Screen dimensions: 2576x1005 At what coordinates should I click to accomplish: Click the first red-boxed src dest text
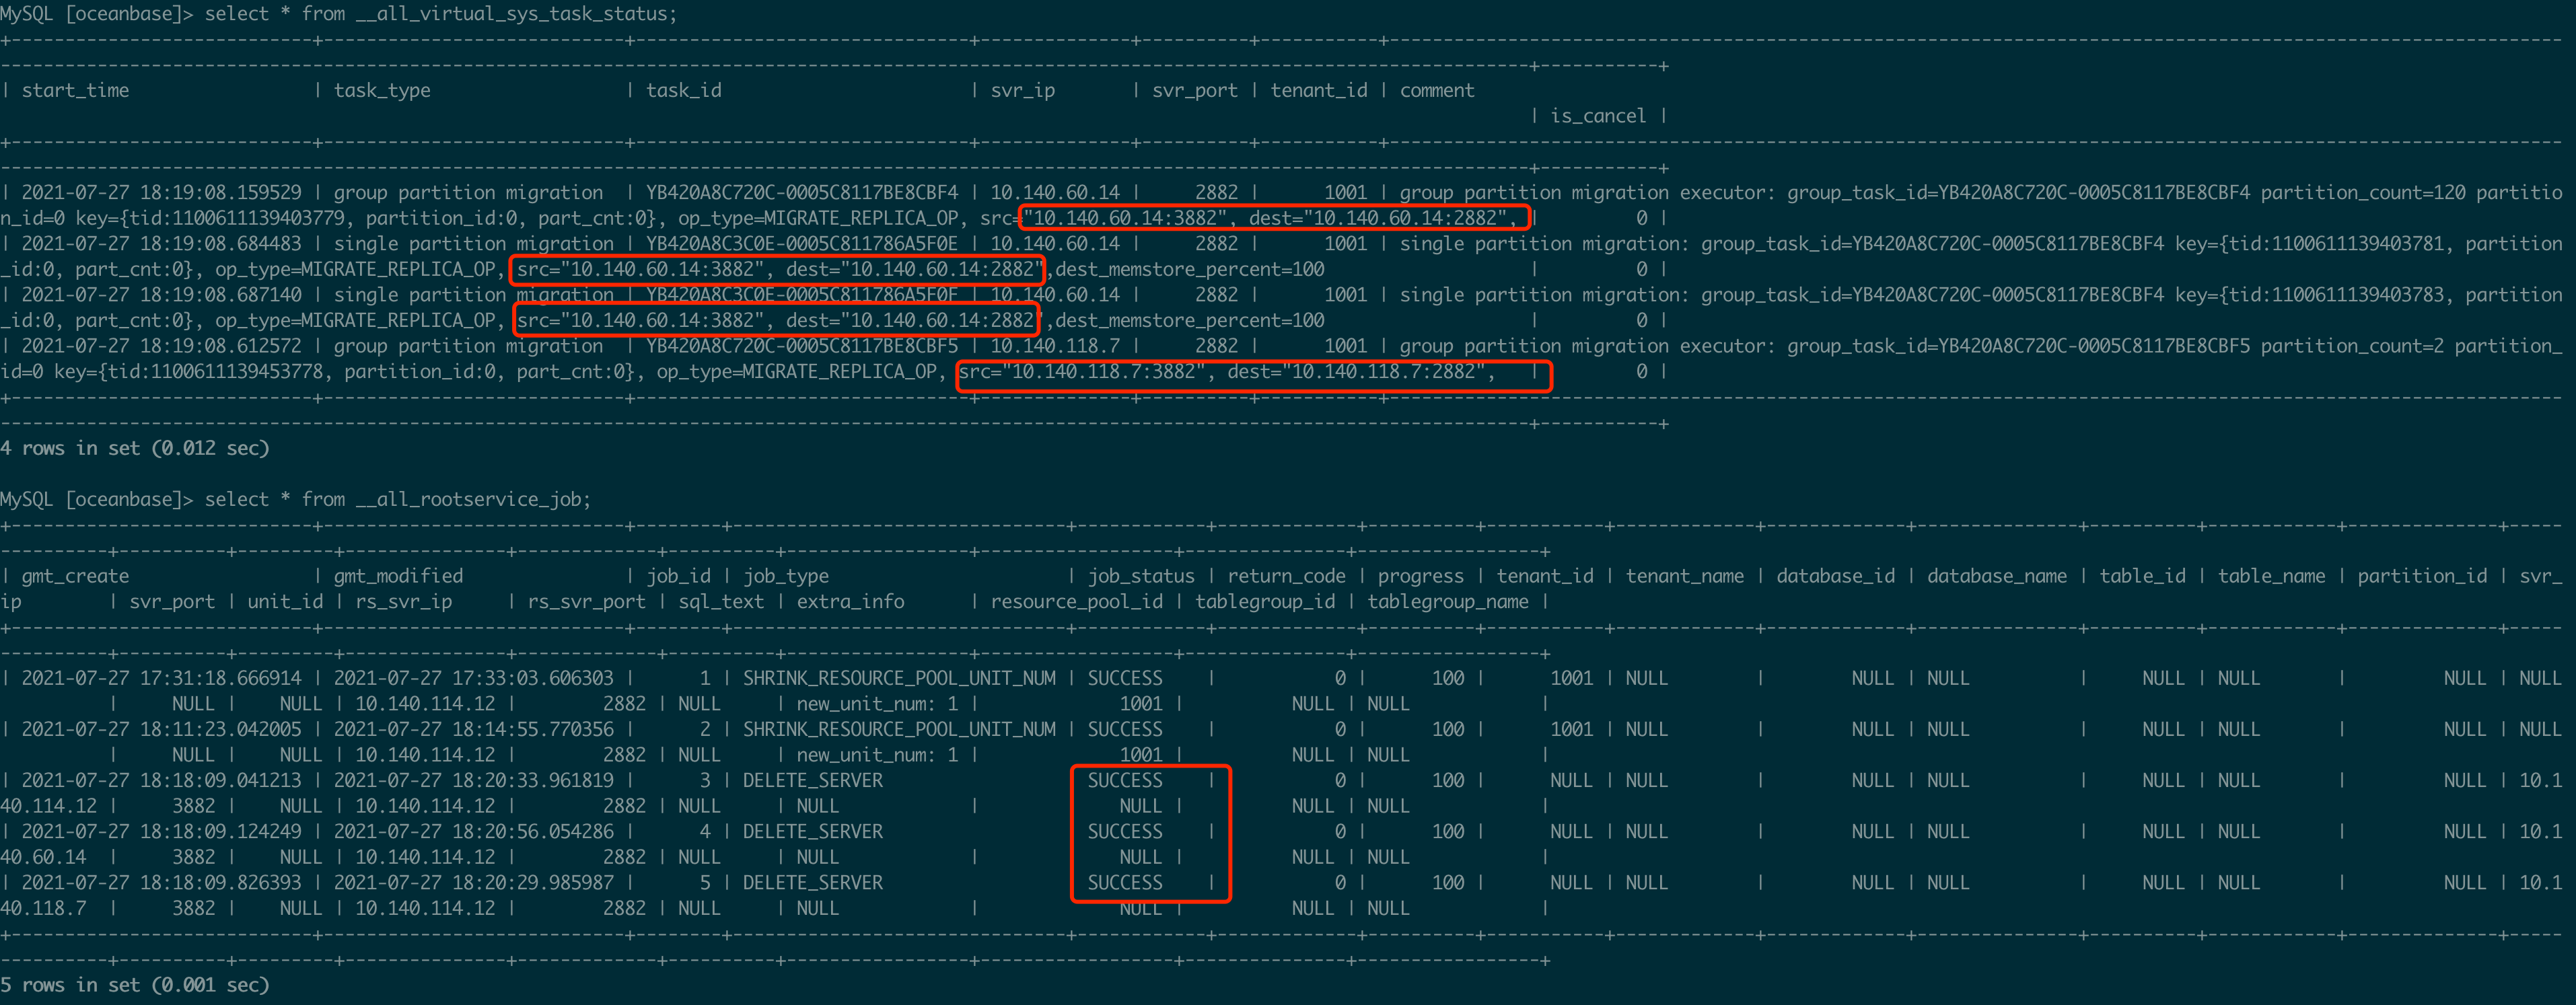1274,218
